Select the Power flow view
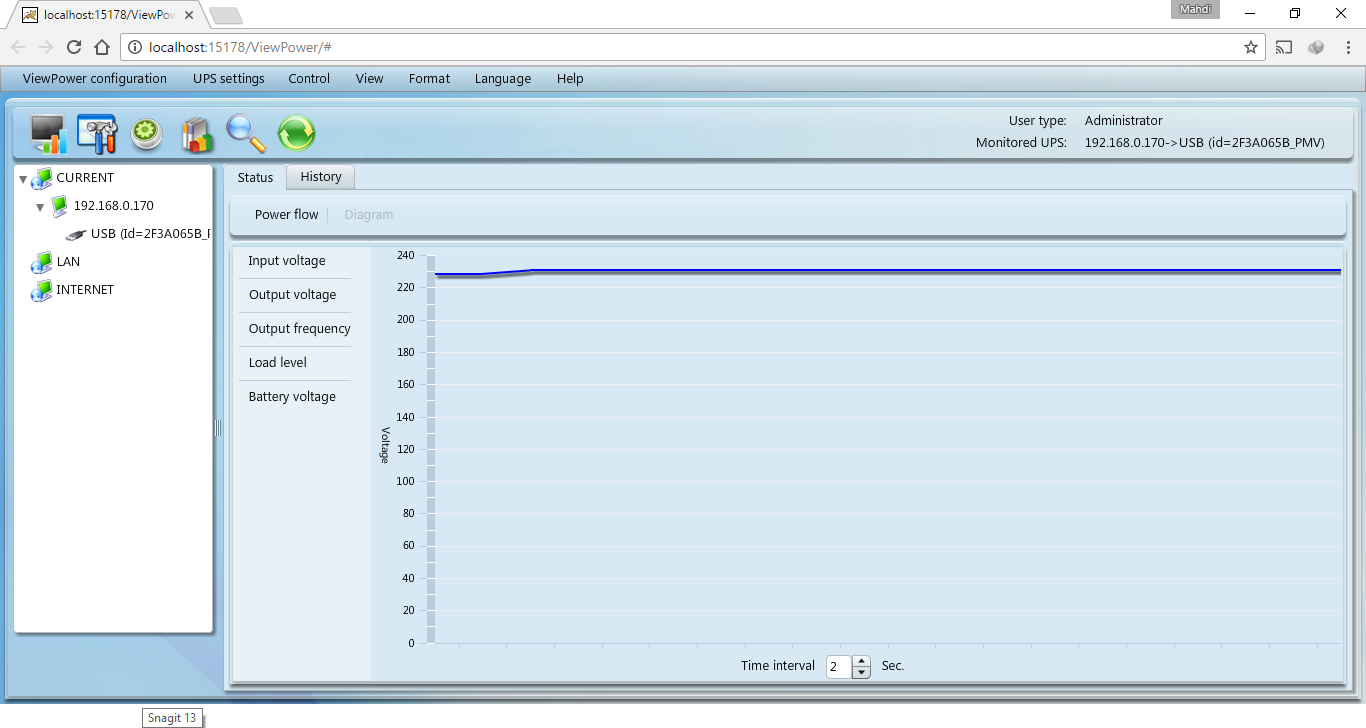 point(286,215)
